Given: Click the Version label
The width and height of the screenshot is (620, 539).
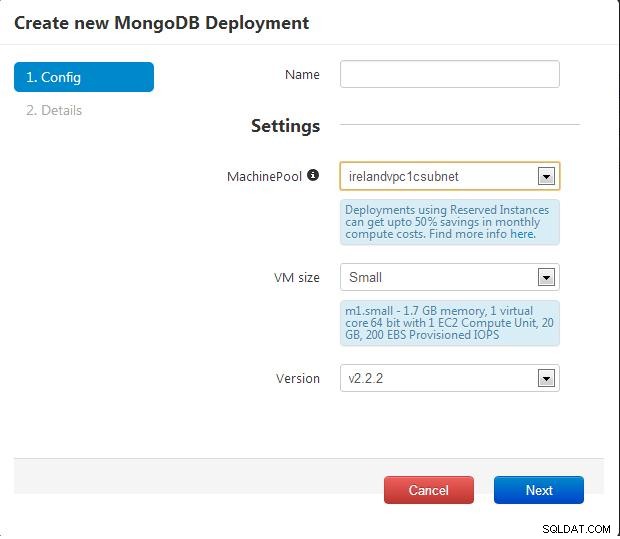Looking at the screenshot, I should (298, 378).
